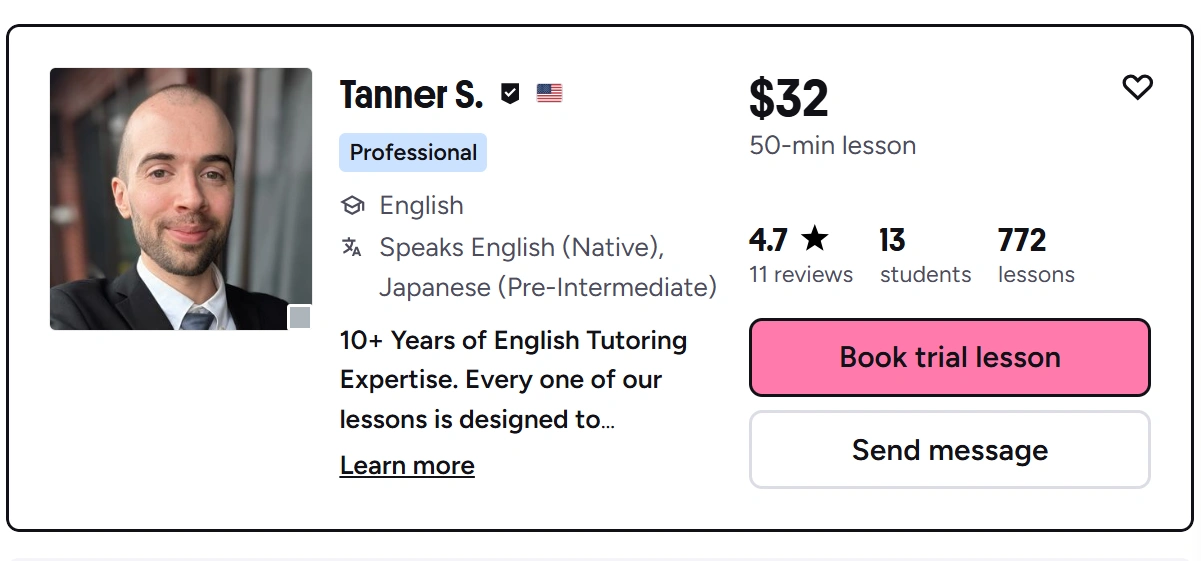Click the 4.7 rating score
1201x561 pixels.
[768, 240]
